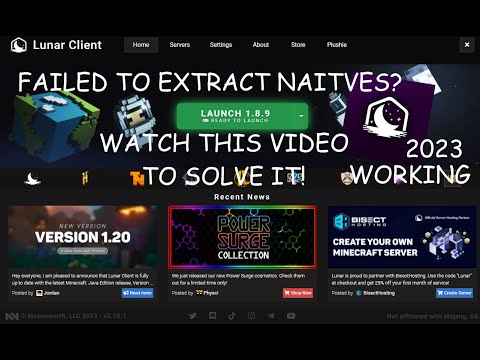Click the BisectHosting author avatar icon
The image size is (480, 360).
[359, 293]
